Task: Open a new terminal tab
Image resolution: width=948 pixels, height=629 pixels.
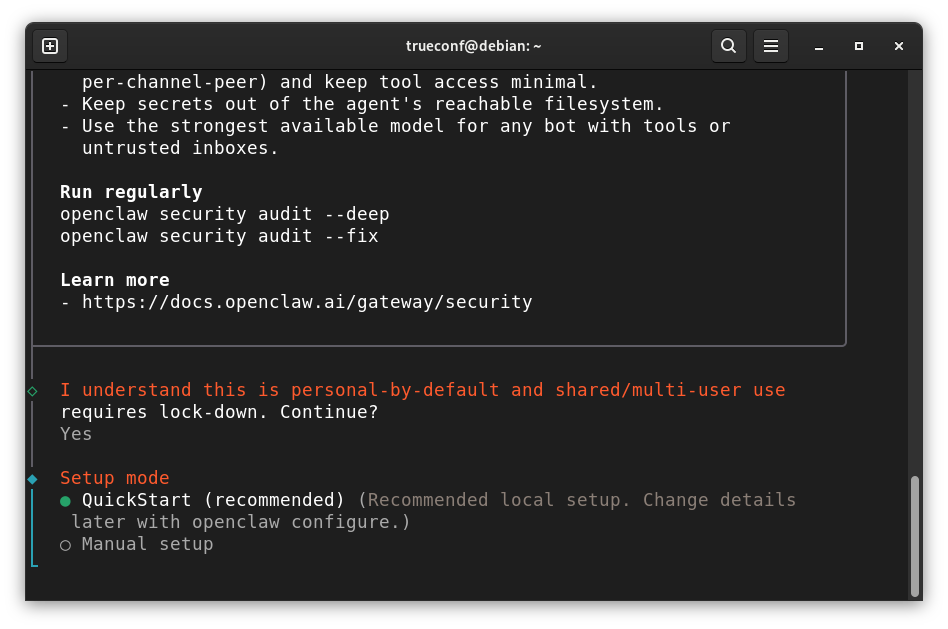Action: 50,46
